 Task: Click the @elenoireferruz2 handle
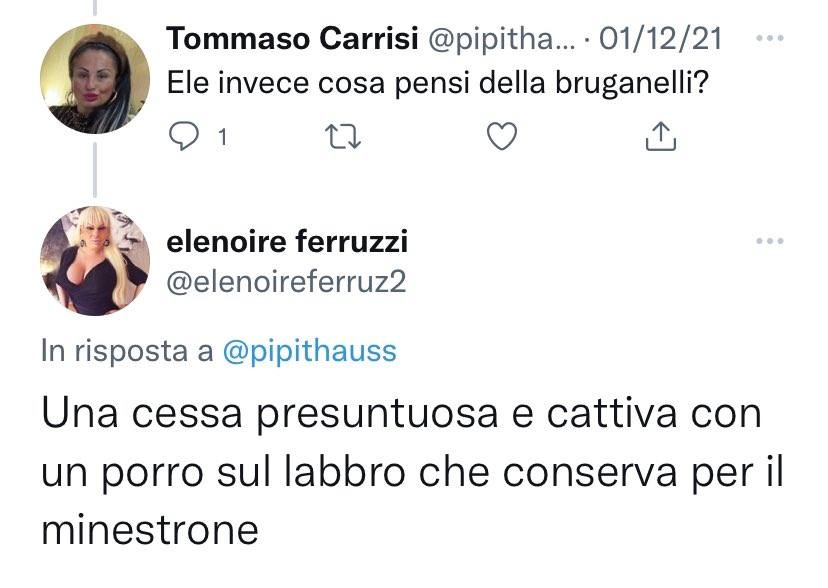(x=286, y=283)
